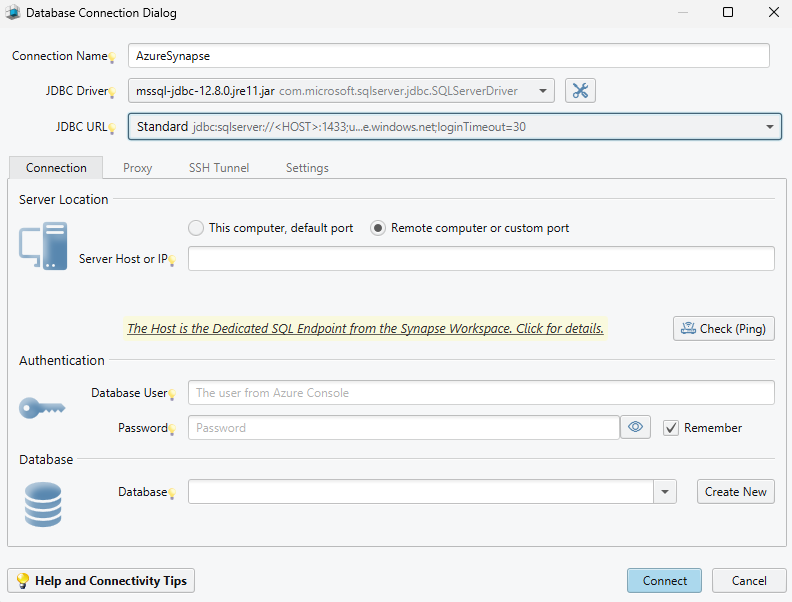The height and width of the screenshot is (602, 792).
Task: Click the lightbulb tip beside JDBC Driver
Action: point(113,94)
